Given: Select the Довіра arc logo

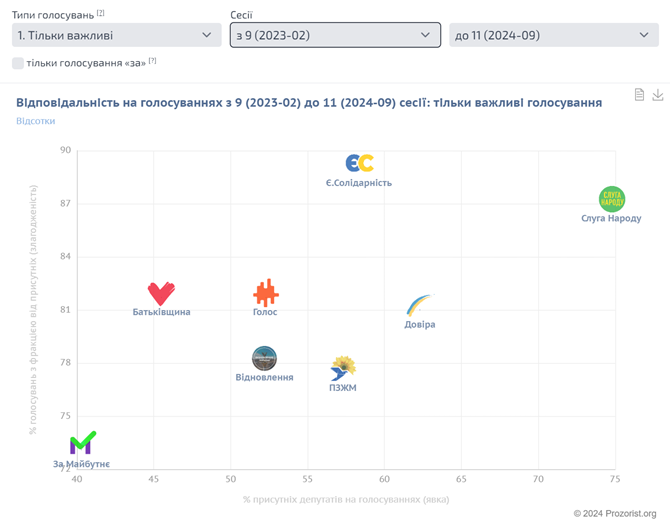Looking at the screenshot, I should 419,305.
